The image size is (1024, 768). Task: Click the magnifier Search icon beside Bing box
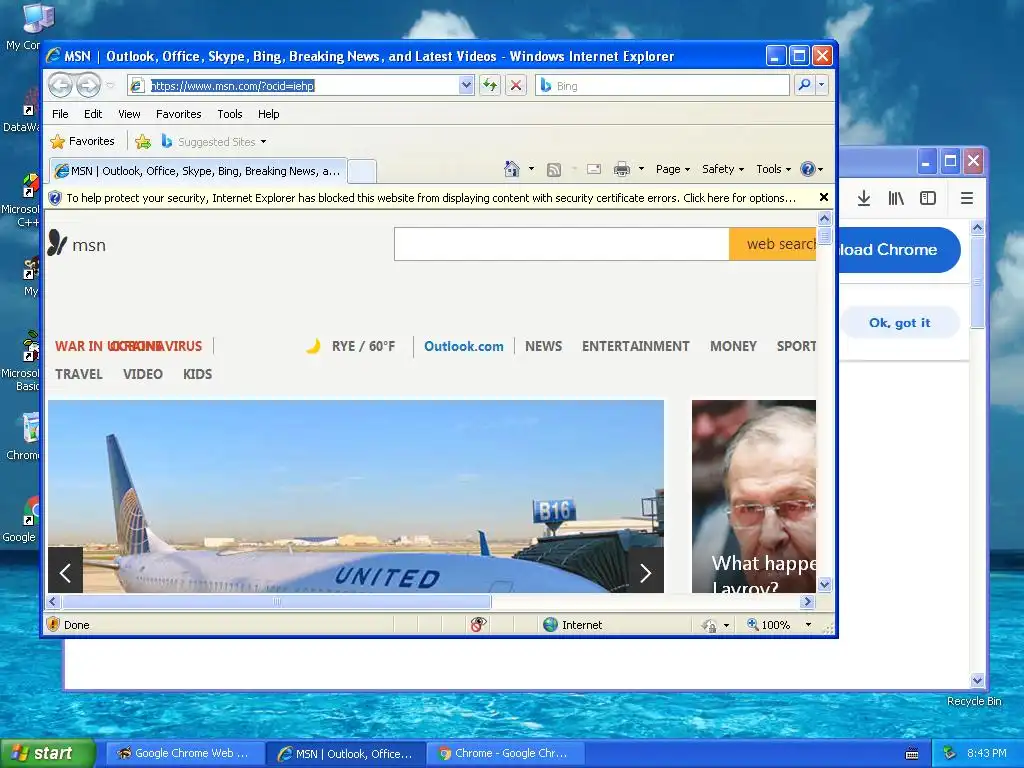click(805, 85)
